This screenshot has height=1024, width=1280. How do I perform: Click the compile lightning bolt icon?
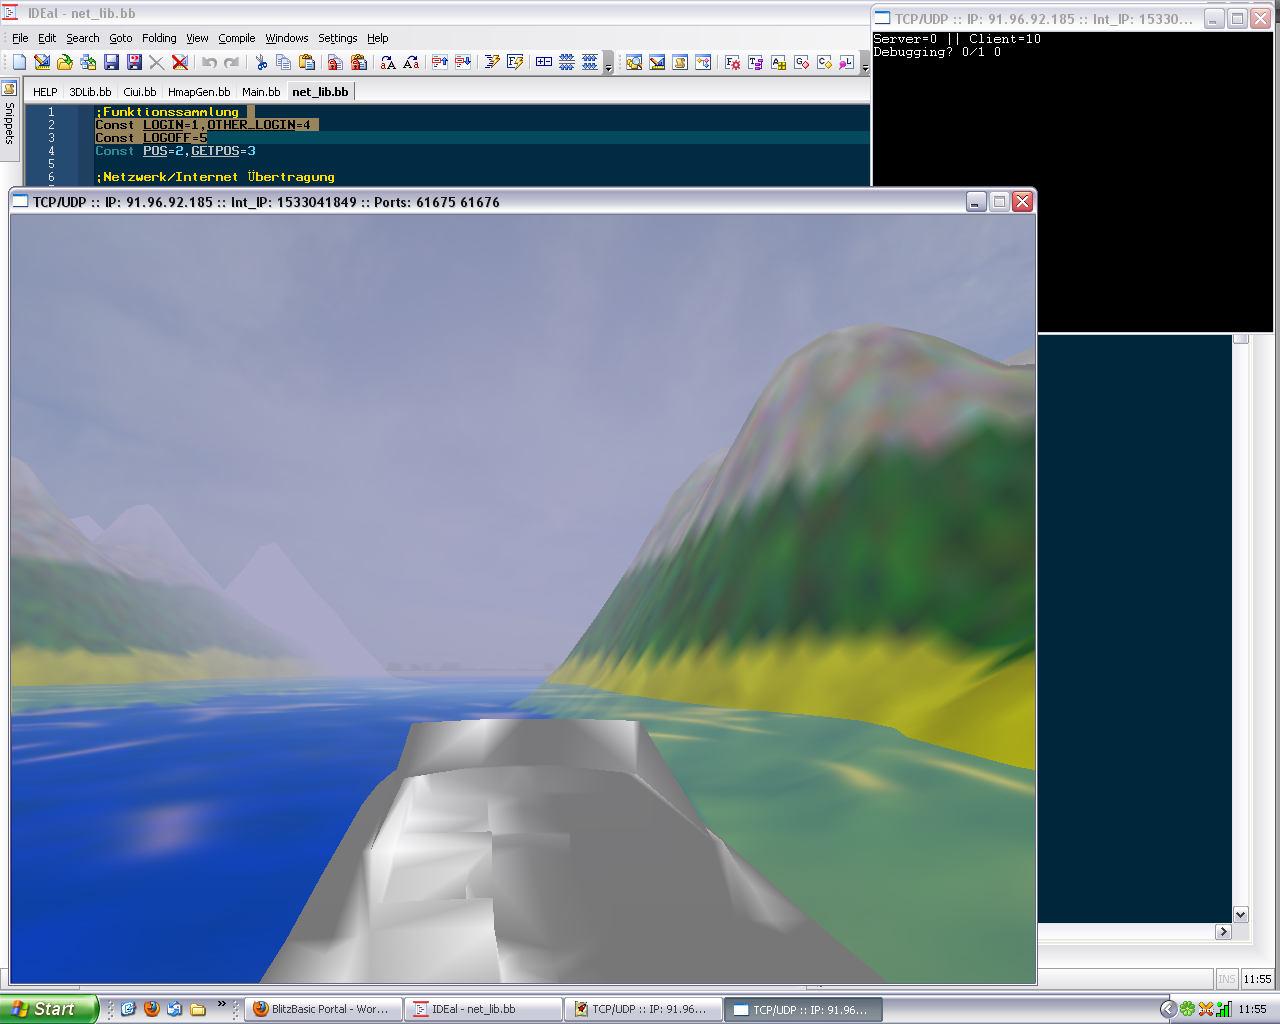coord(491,62)
